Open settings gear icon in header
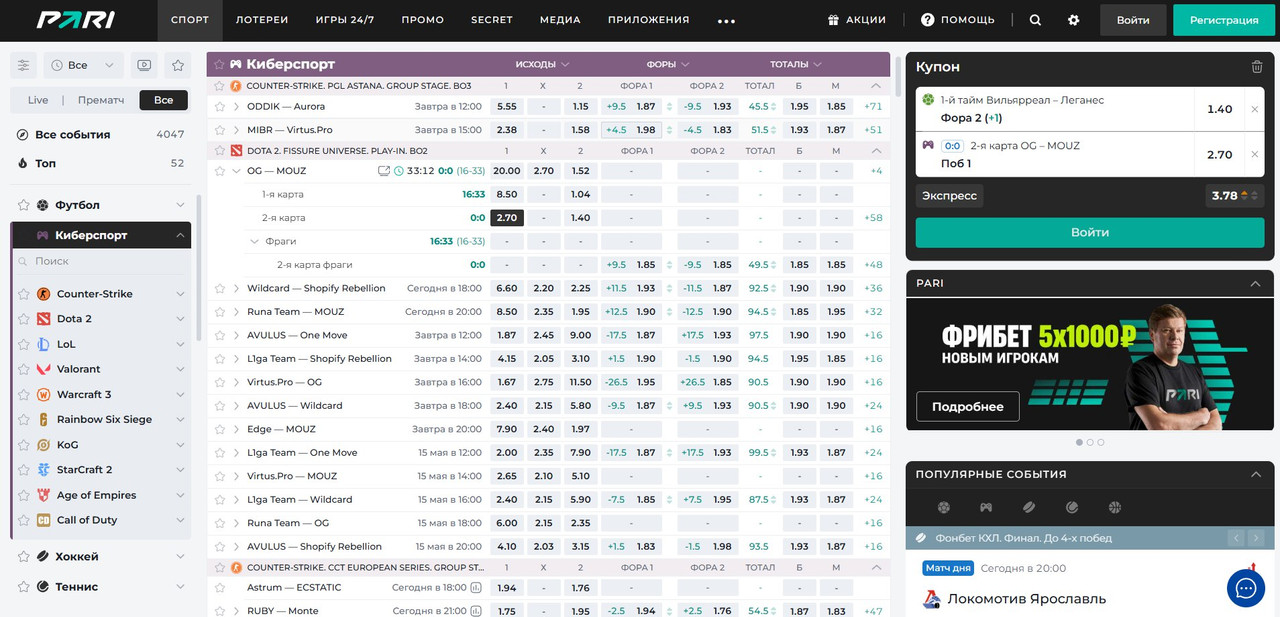 pyautogui.click(x=1074, y=20)
